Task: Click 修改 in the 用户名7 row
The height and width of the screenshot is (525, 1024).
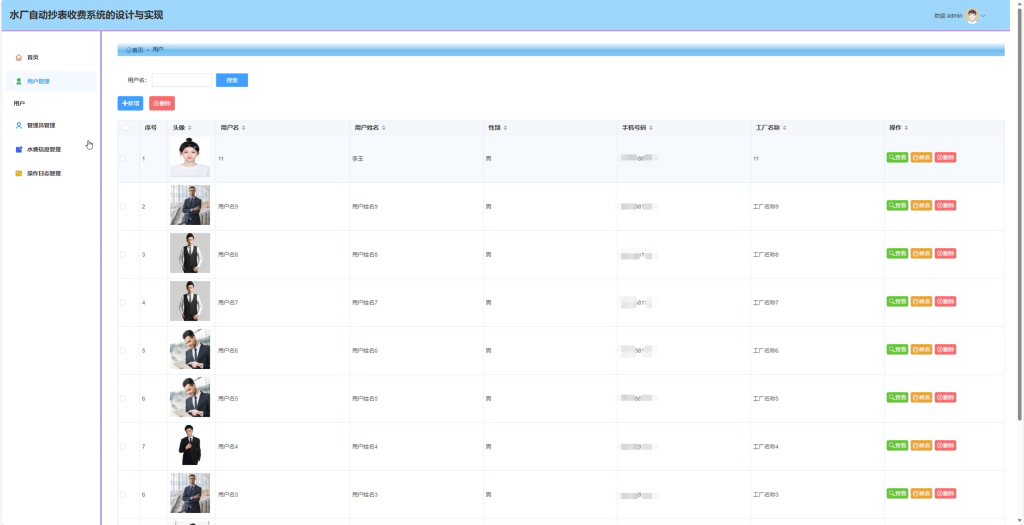Action: pos(921,301)
